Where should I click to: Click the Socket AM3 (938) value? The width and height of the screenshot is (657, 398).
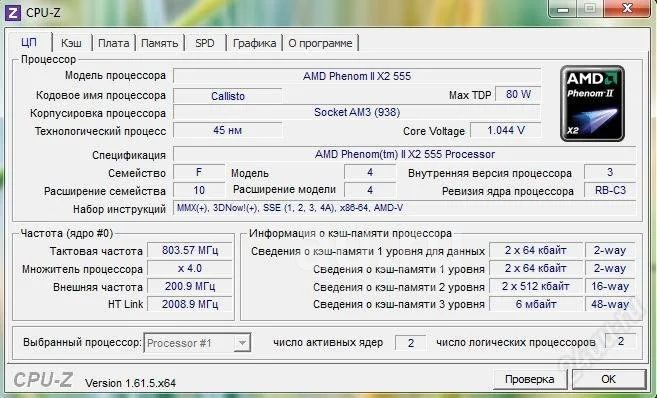click(x=357, y=112)
